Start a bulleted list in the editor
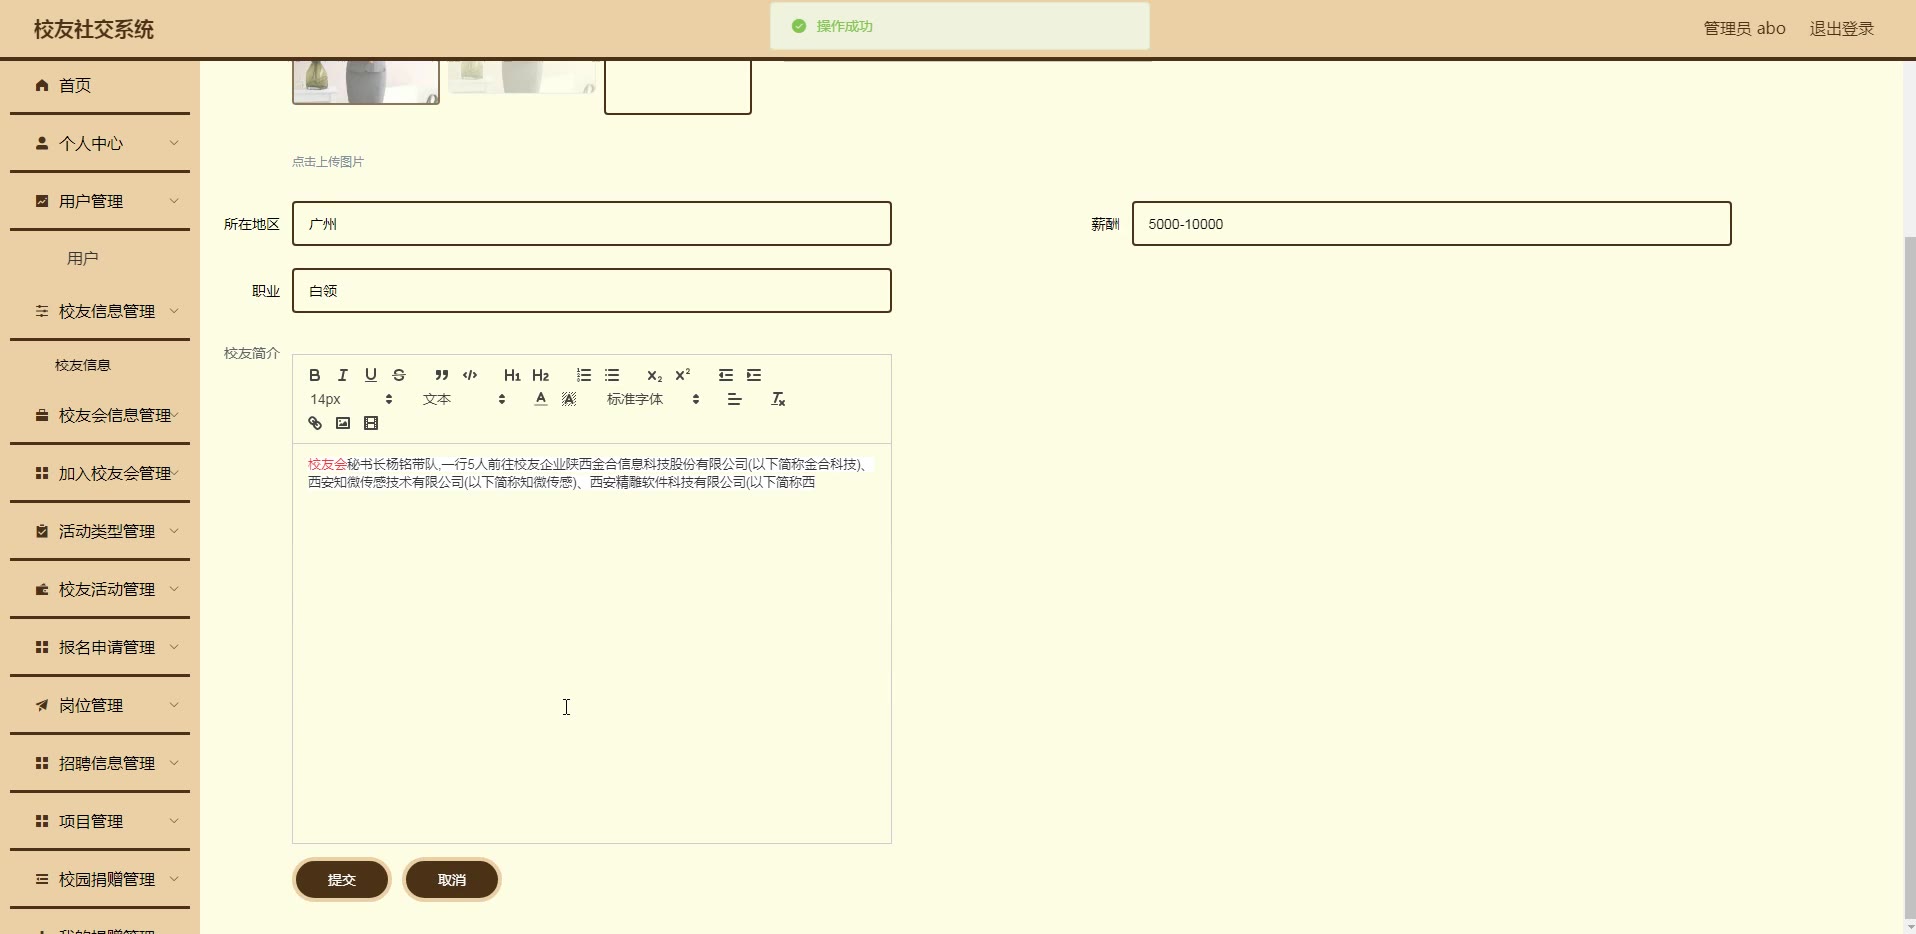1916x934 pixels. pyautogui.click(x=612, y=375)
